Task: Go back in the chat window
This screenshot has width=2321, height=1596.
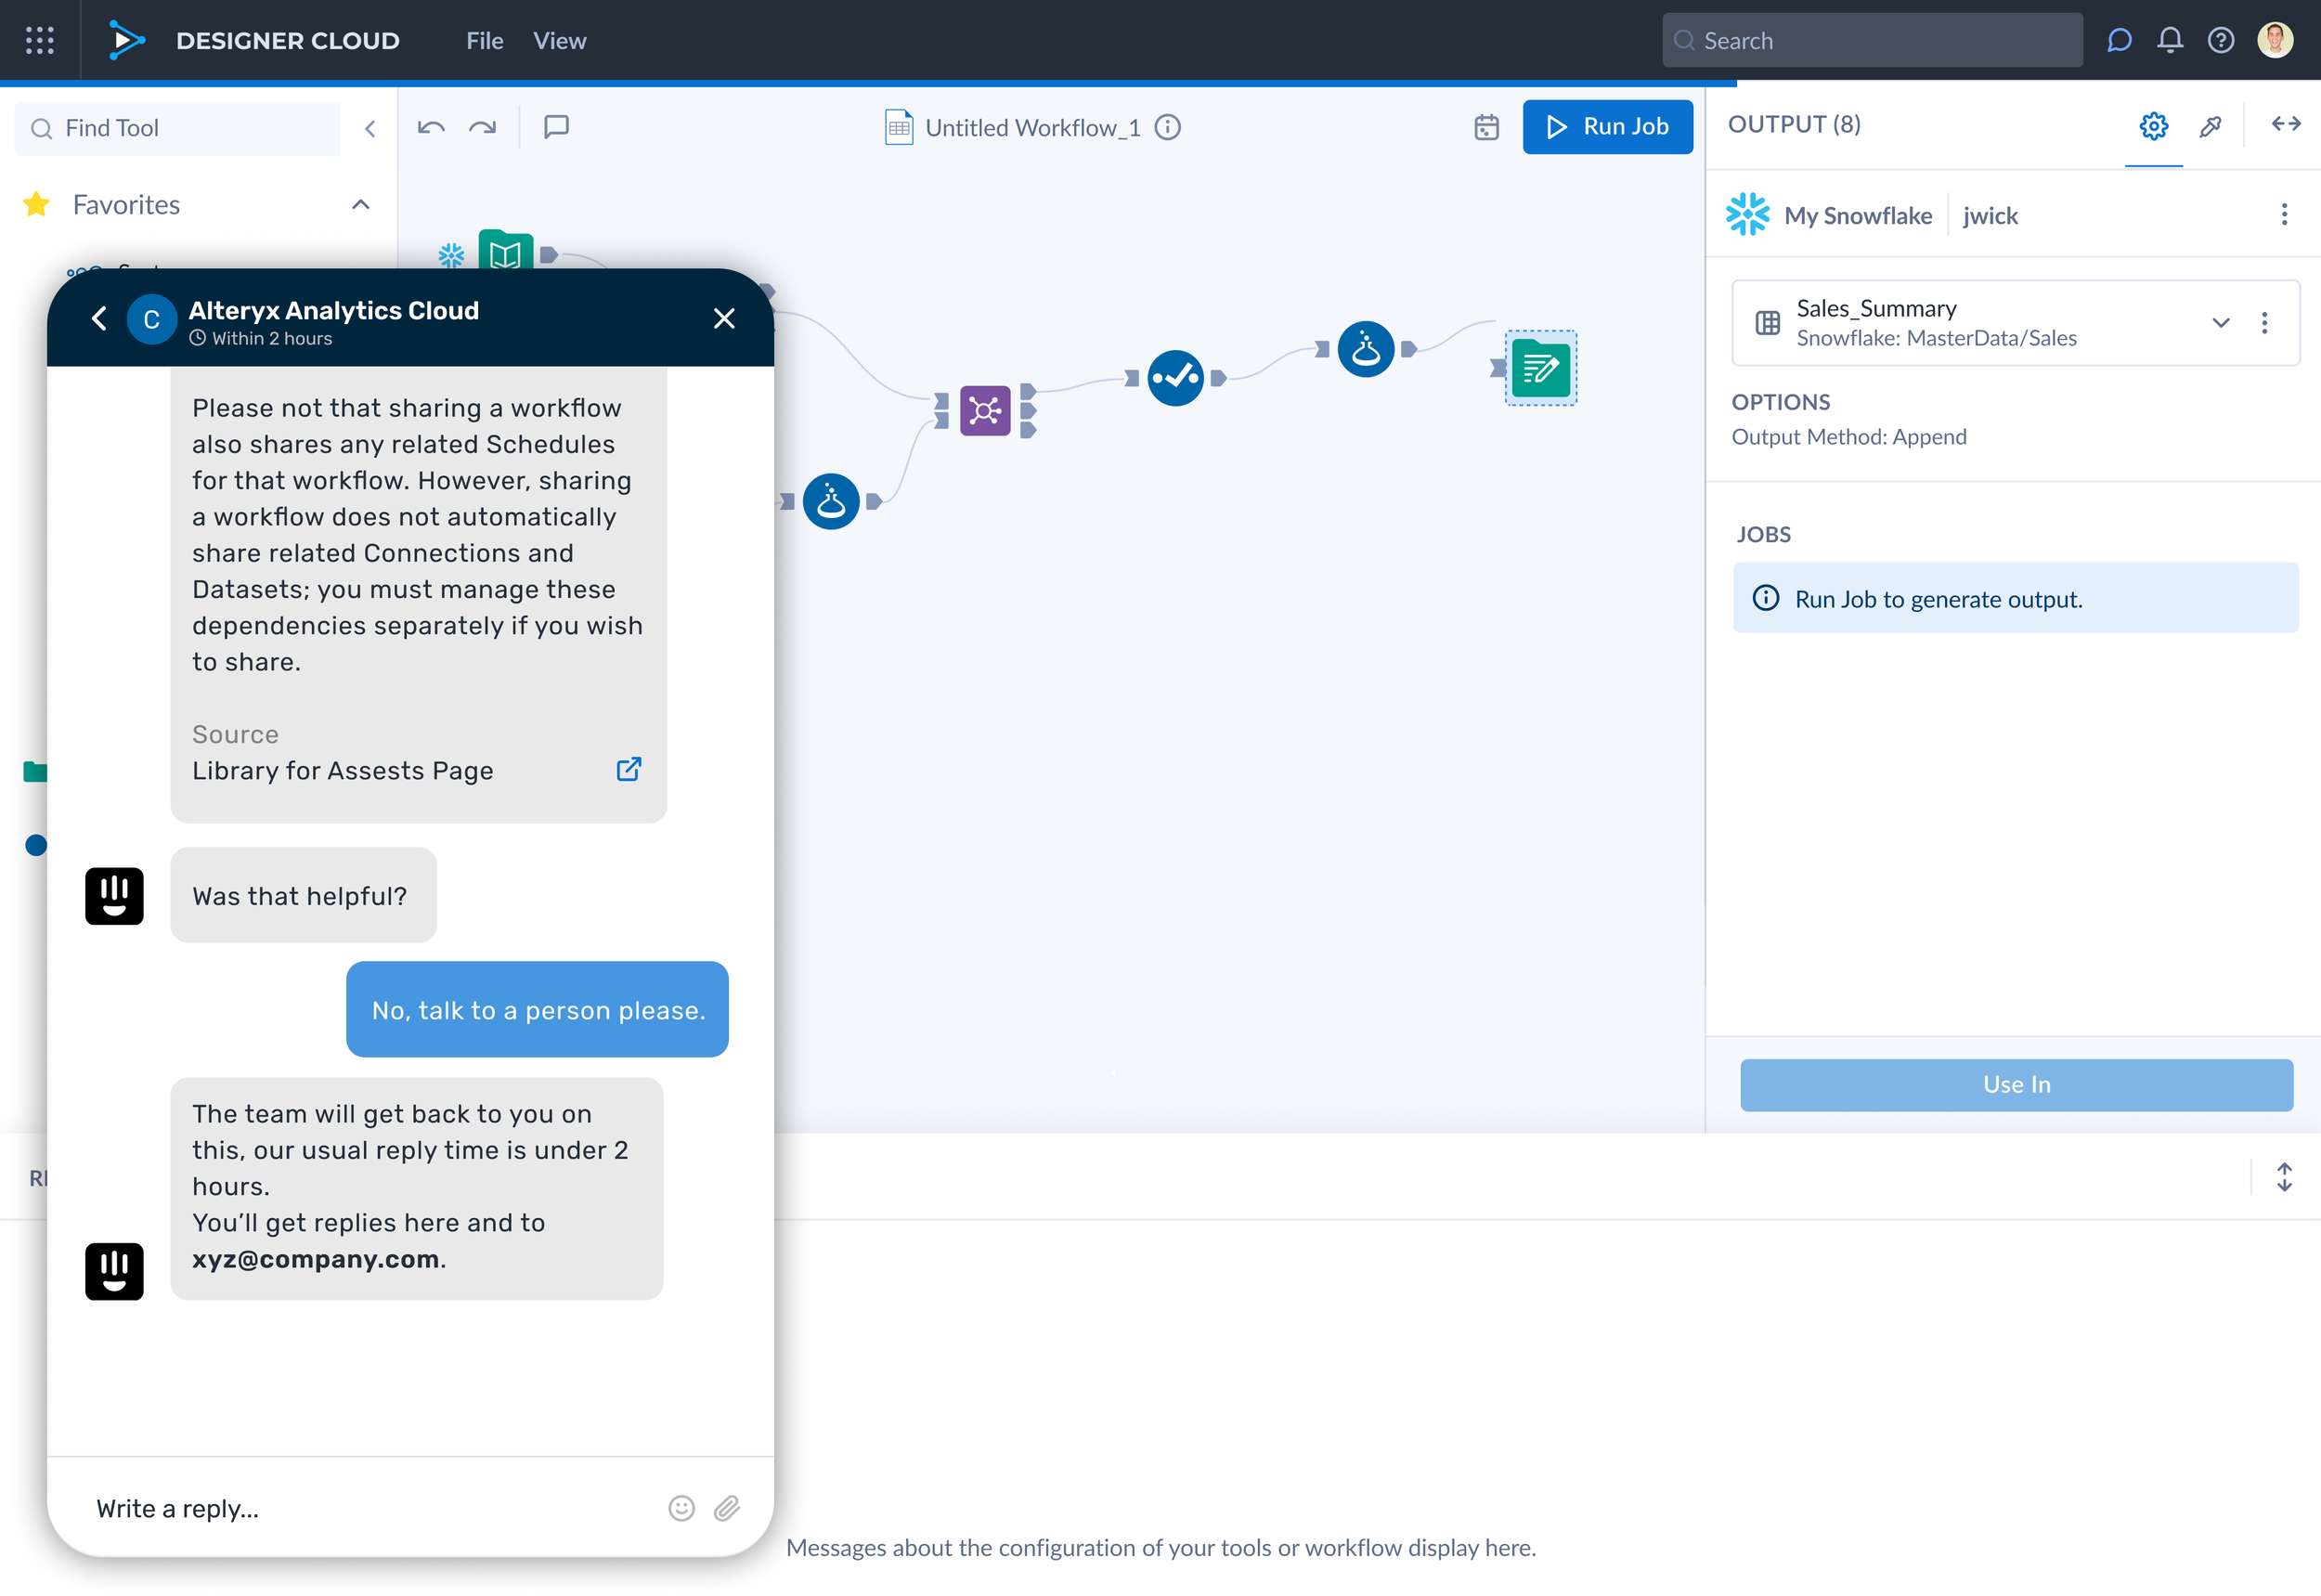Action: tap(99, 318)
